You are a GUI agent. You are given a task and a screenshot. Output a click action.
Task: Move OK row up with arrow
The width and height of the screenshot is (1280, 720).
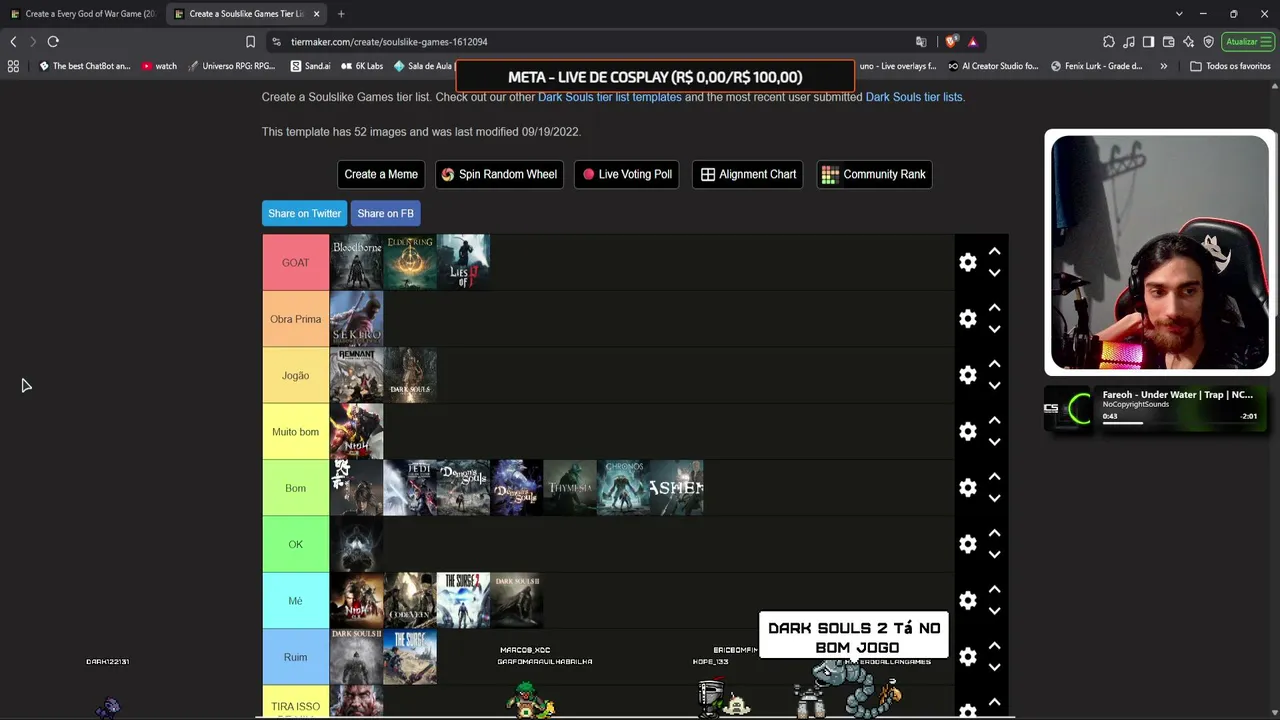(994, 533)
